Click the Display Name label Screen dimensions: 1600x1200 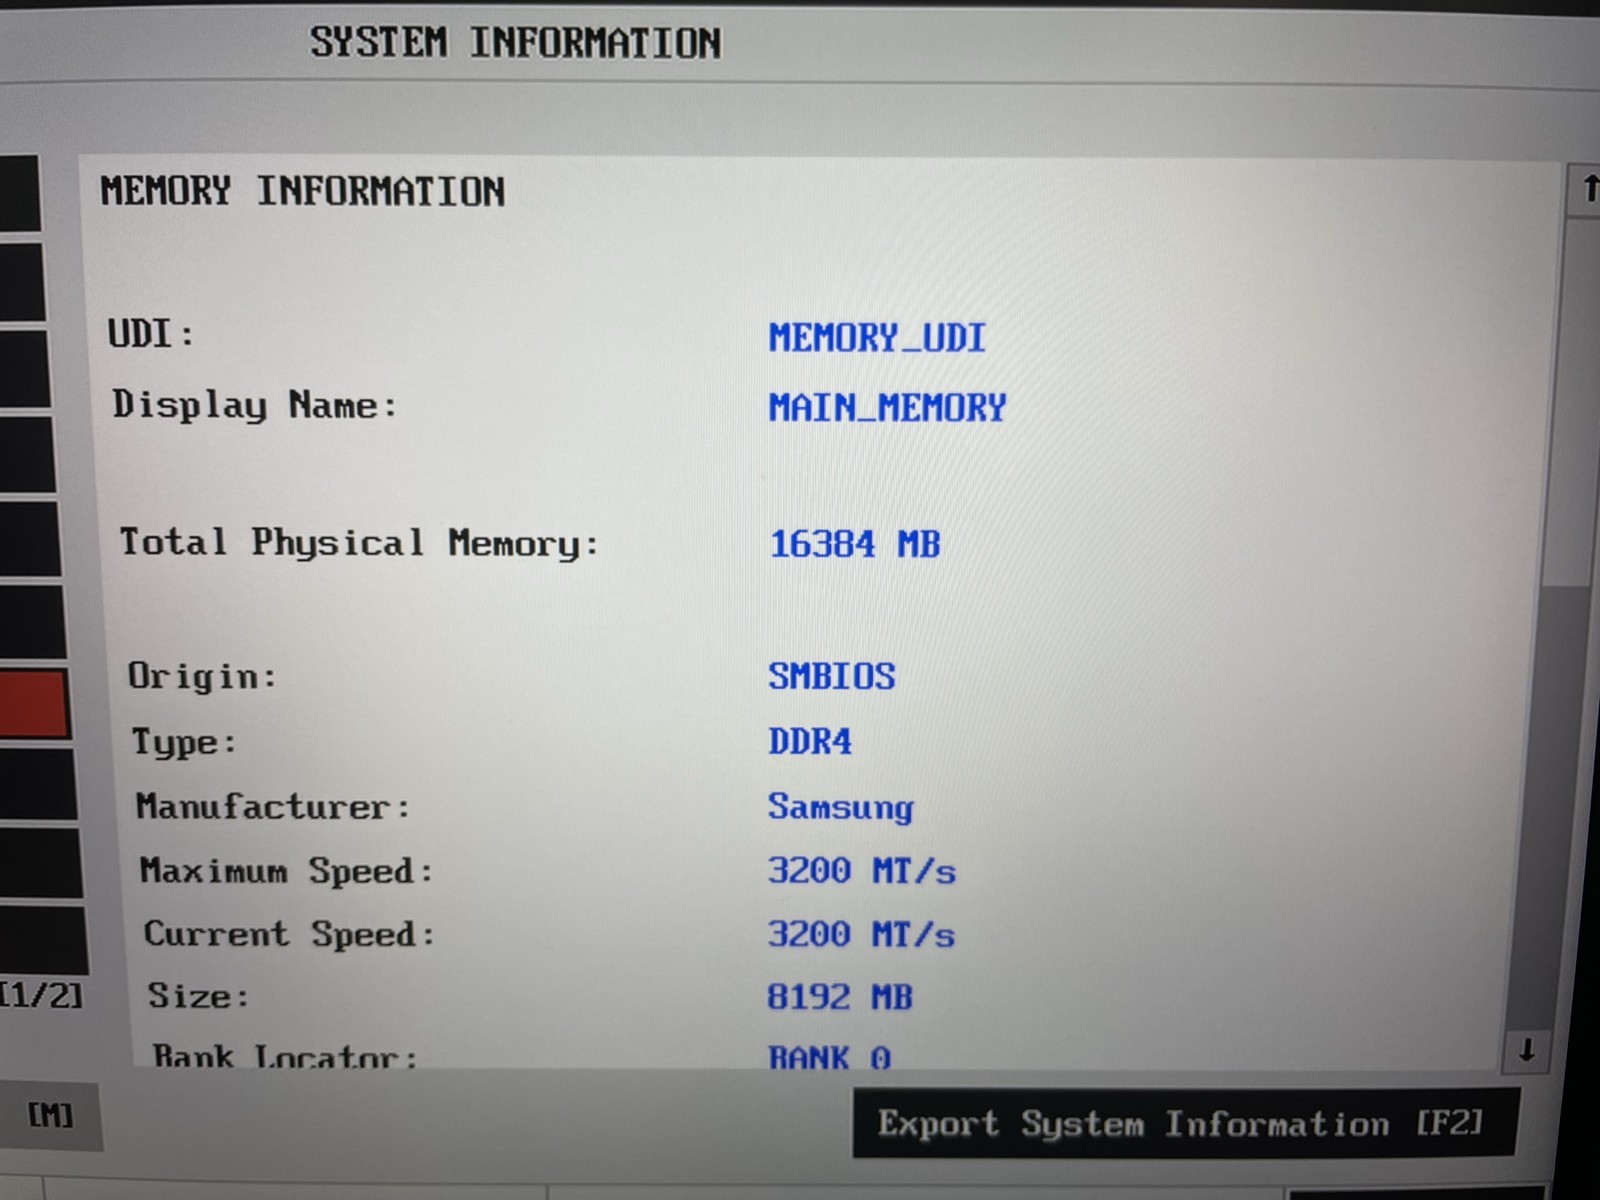255,405
